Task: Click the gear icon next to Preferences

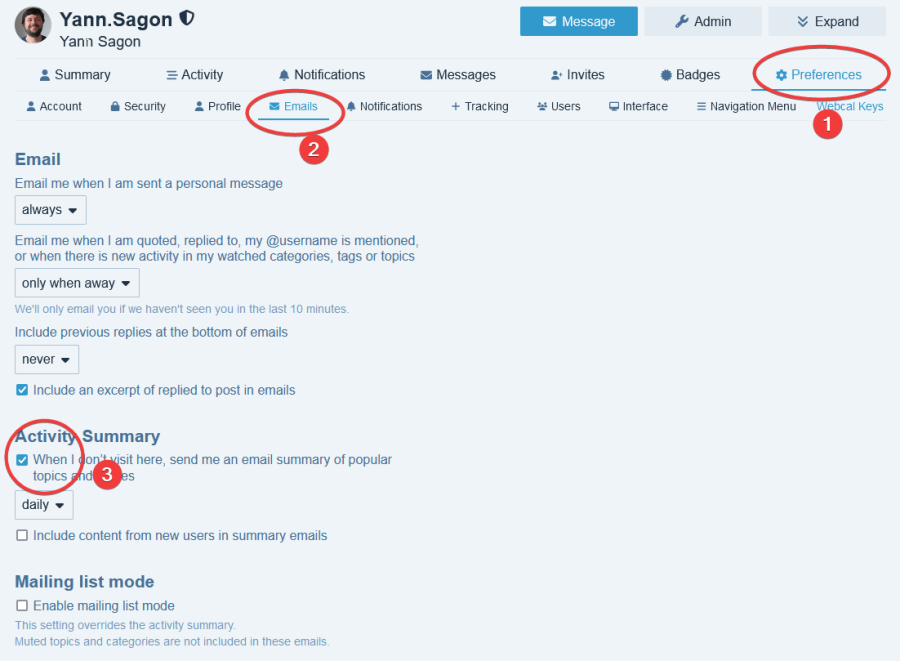Action: tap(781, 75)
